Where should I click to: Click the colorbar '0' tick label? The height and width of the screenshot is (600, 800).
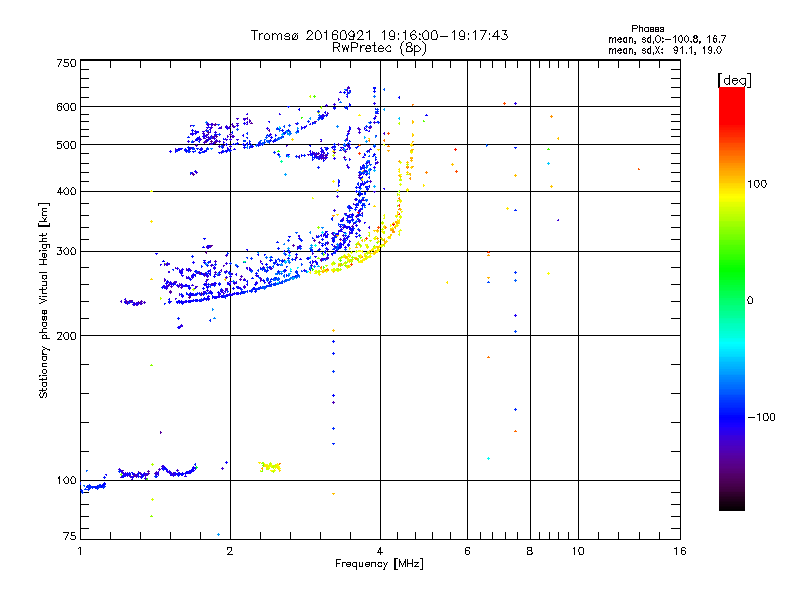750,300
